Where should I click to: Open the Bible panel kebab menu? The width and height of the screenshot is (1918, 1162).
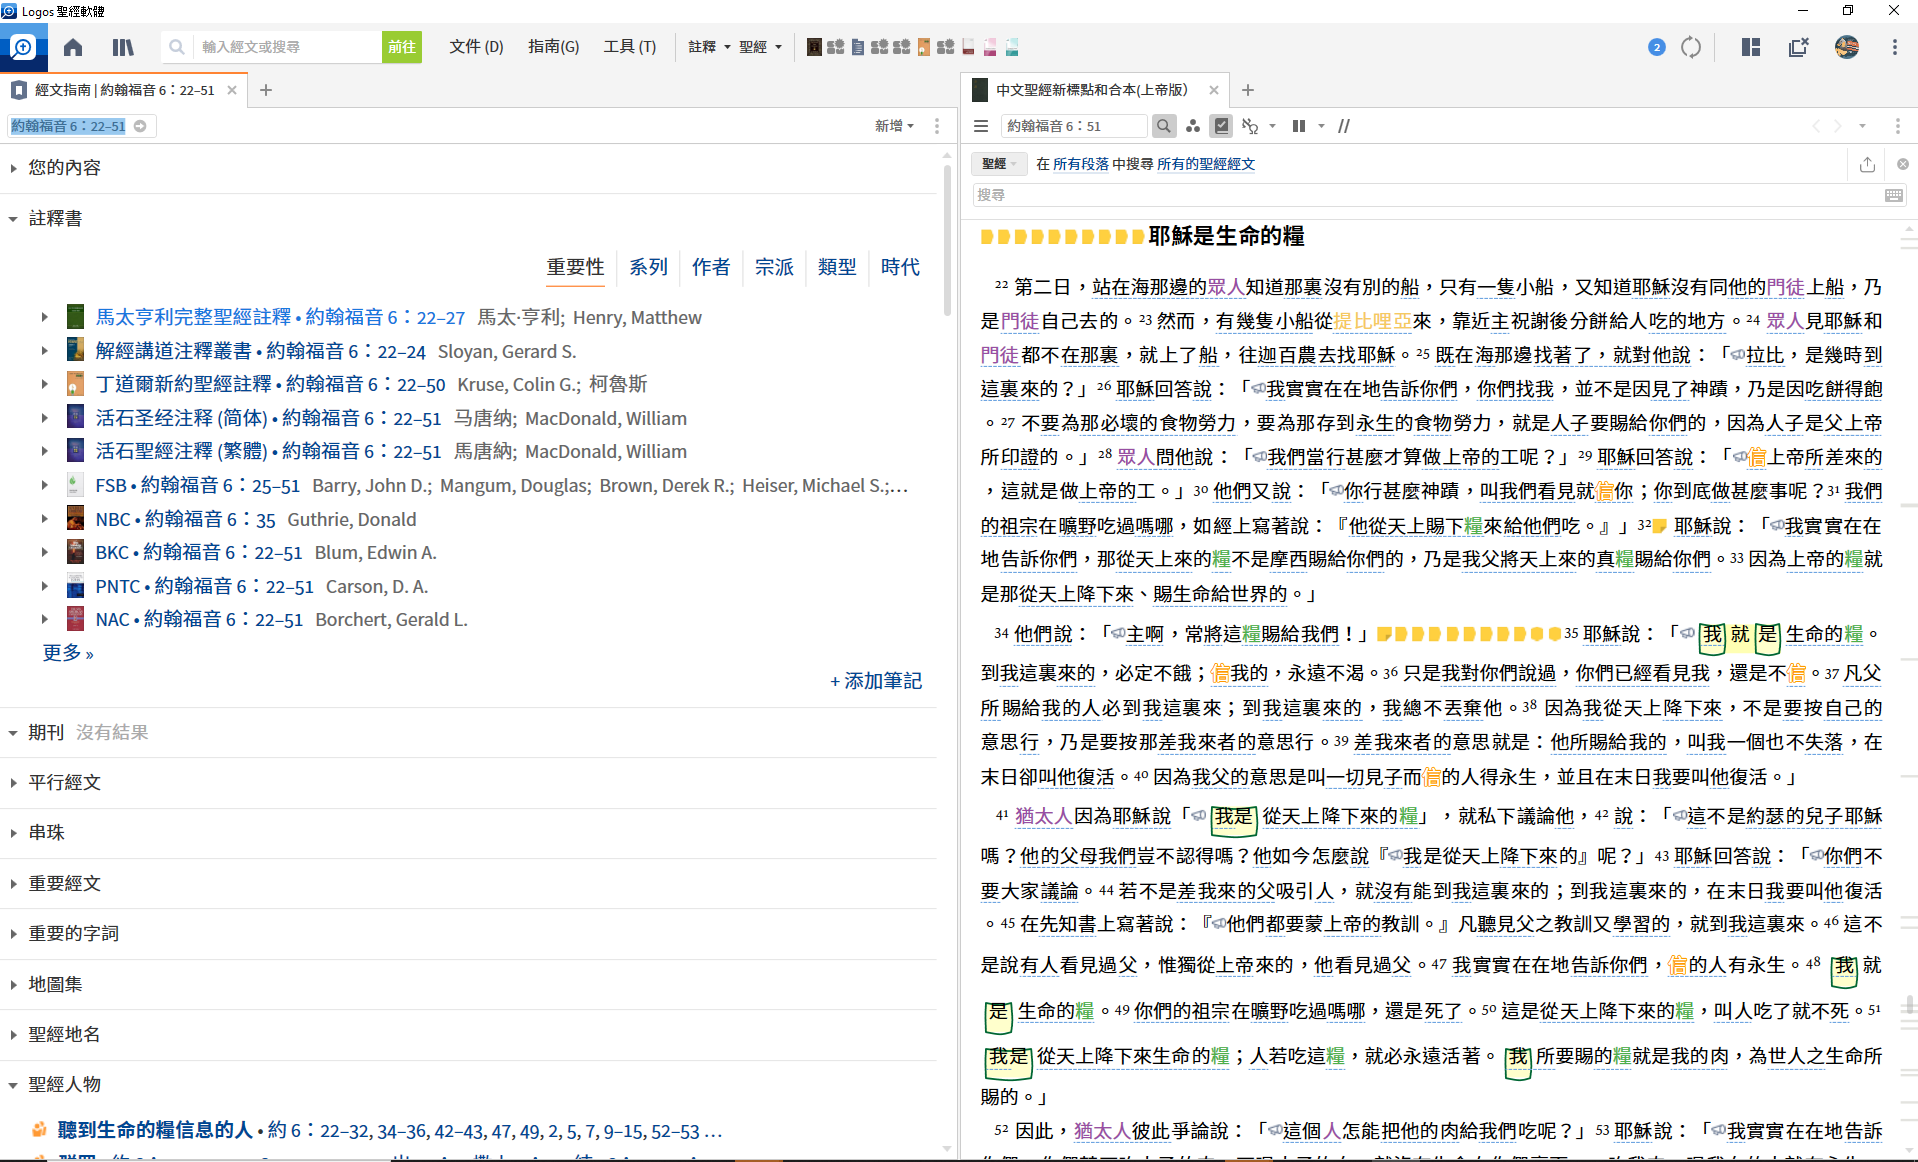[x=1897, y=126]
